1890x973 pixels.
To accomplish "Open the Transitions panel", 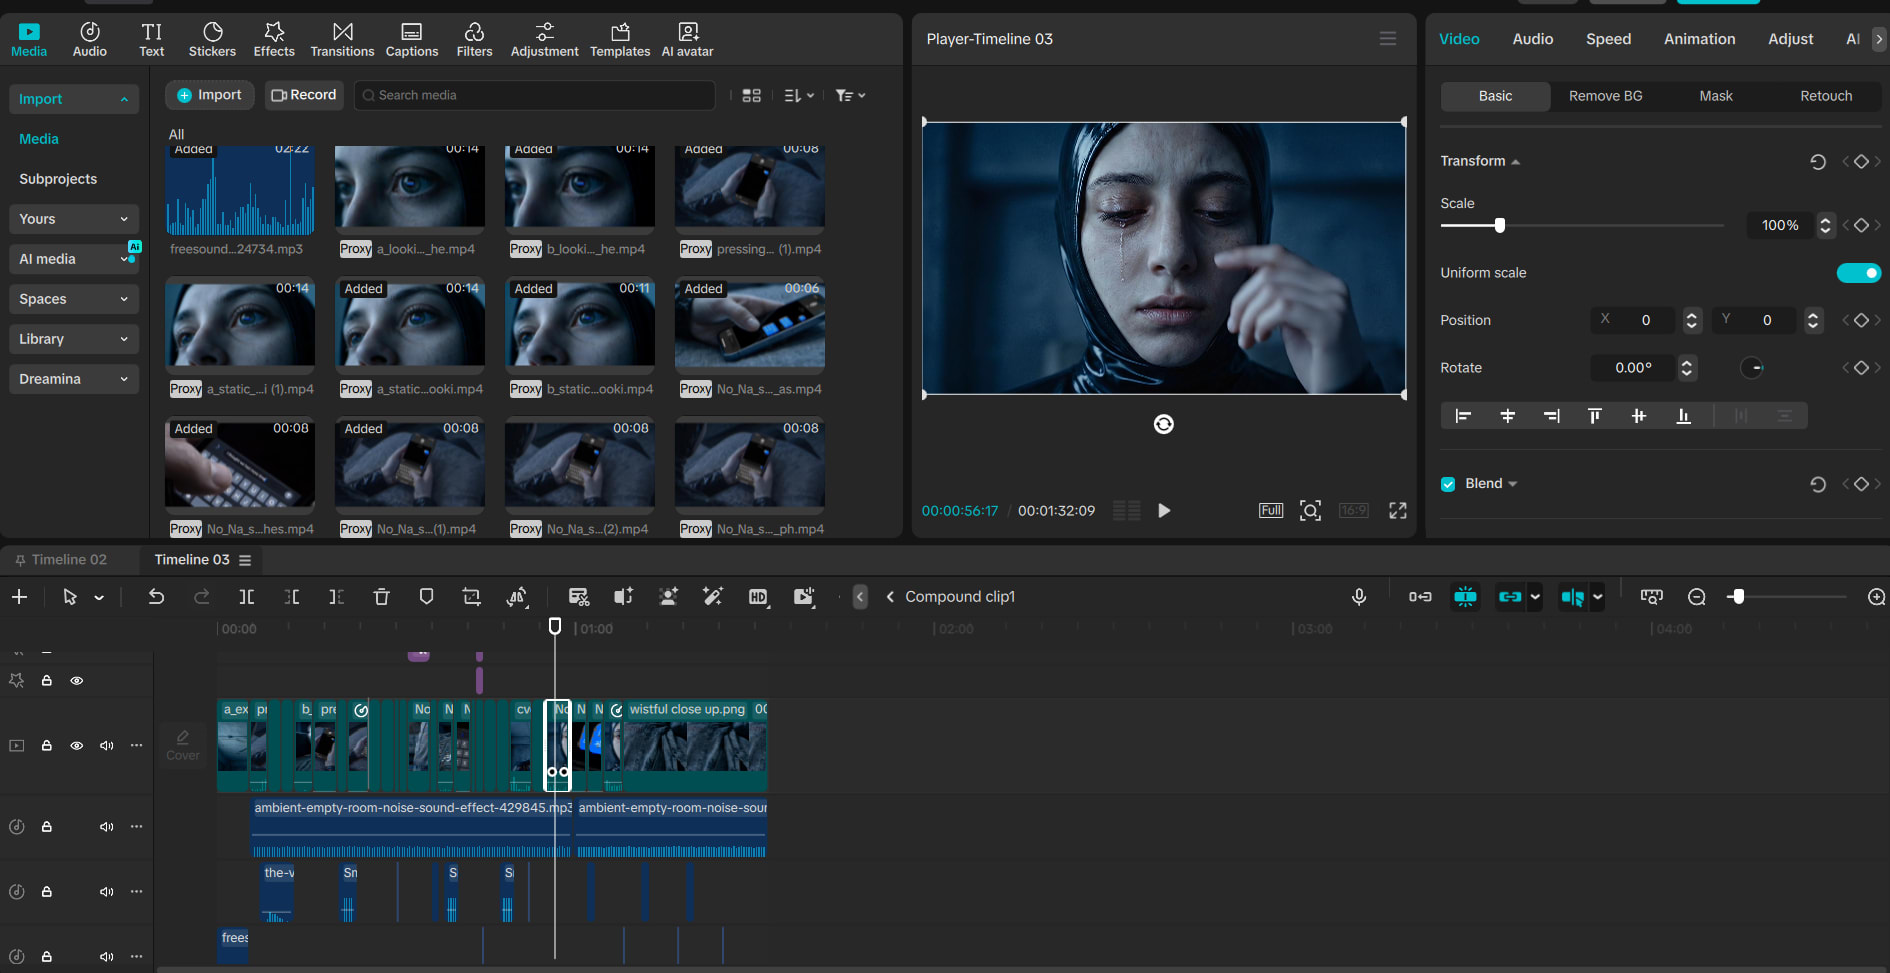I will point(342,40).
